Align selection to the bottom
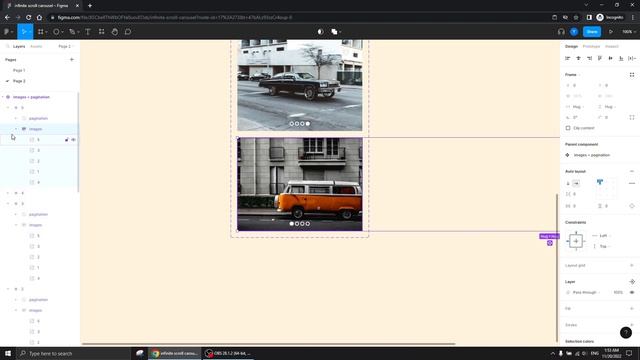This screenshot has width=640, height=360. (621, 58)
